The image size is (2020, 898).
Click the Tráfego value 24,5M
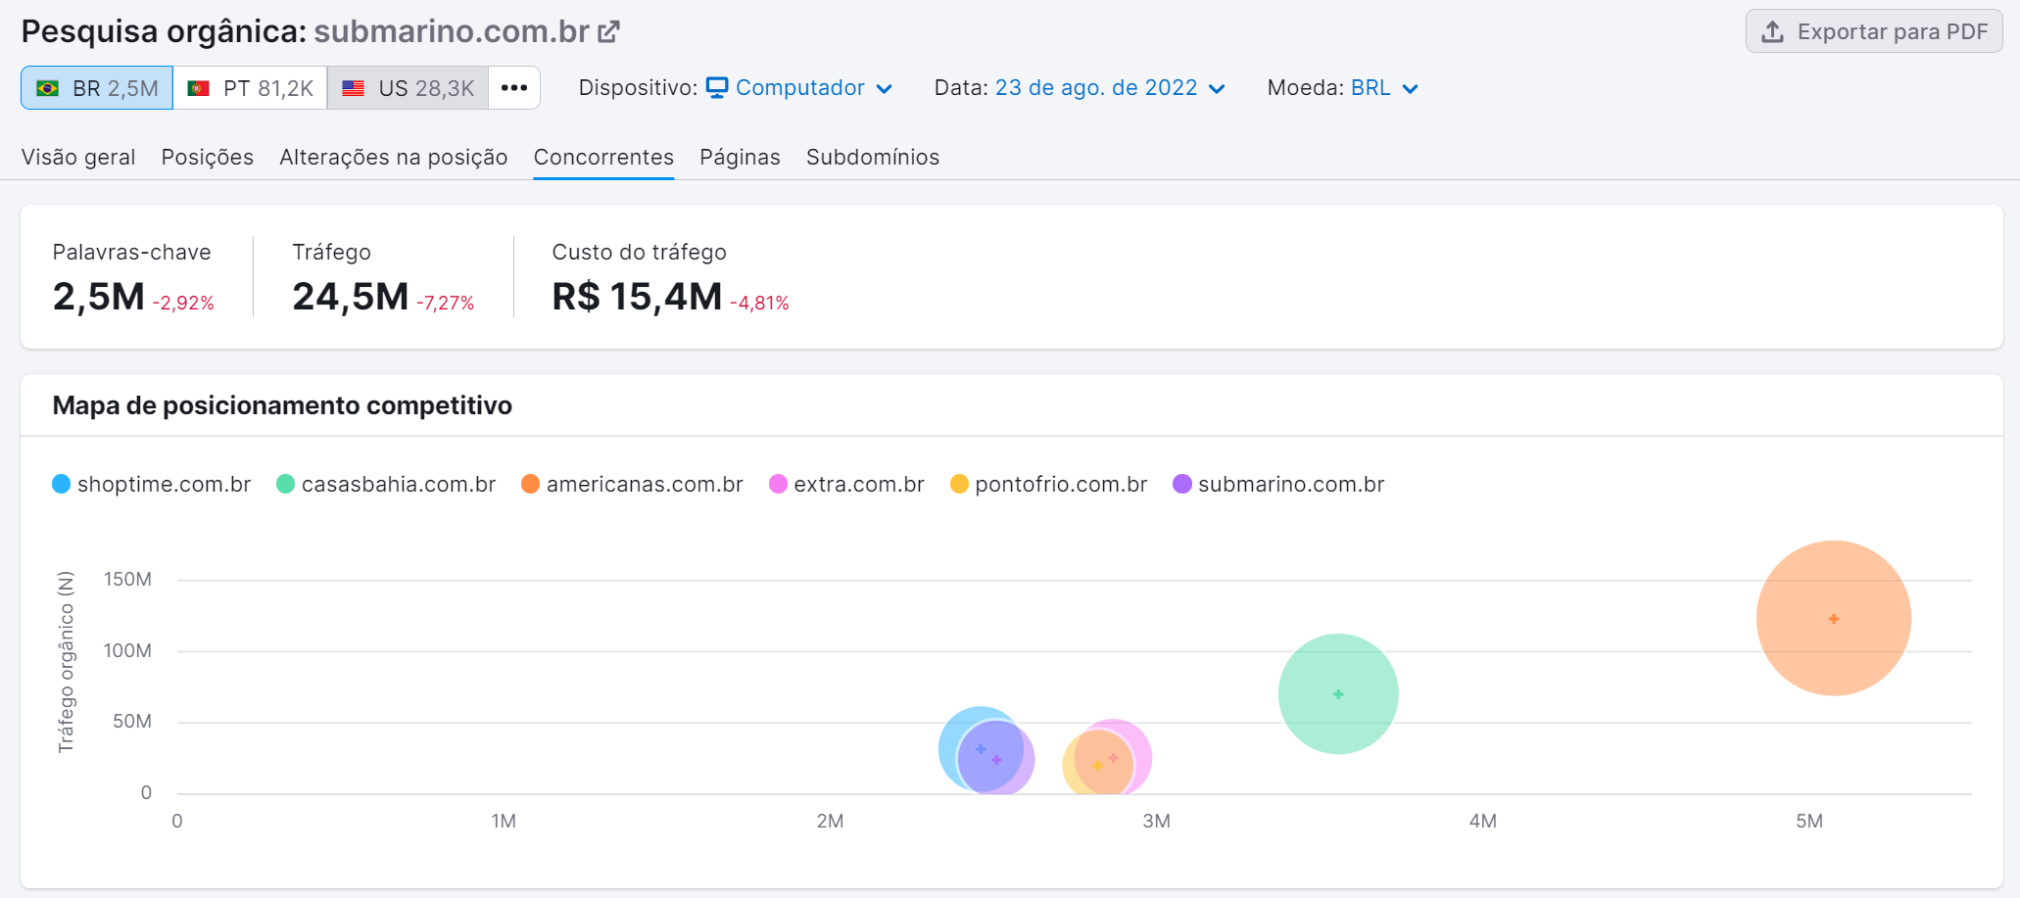tap(350, 297)
